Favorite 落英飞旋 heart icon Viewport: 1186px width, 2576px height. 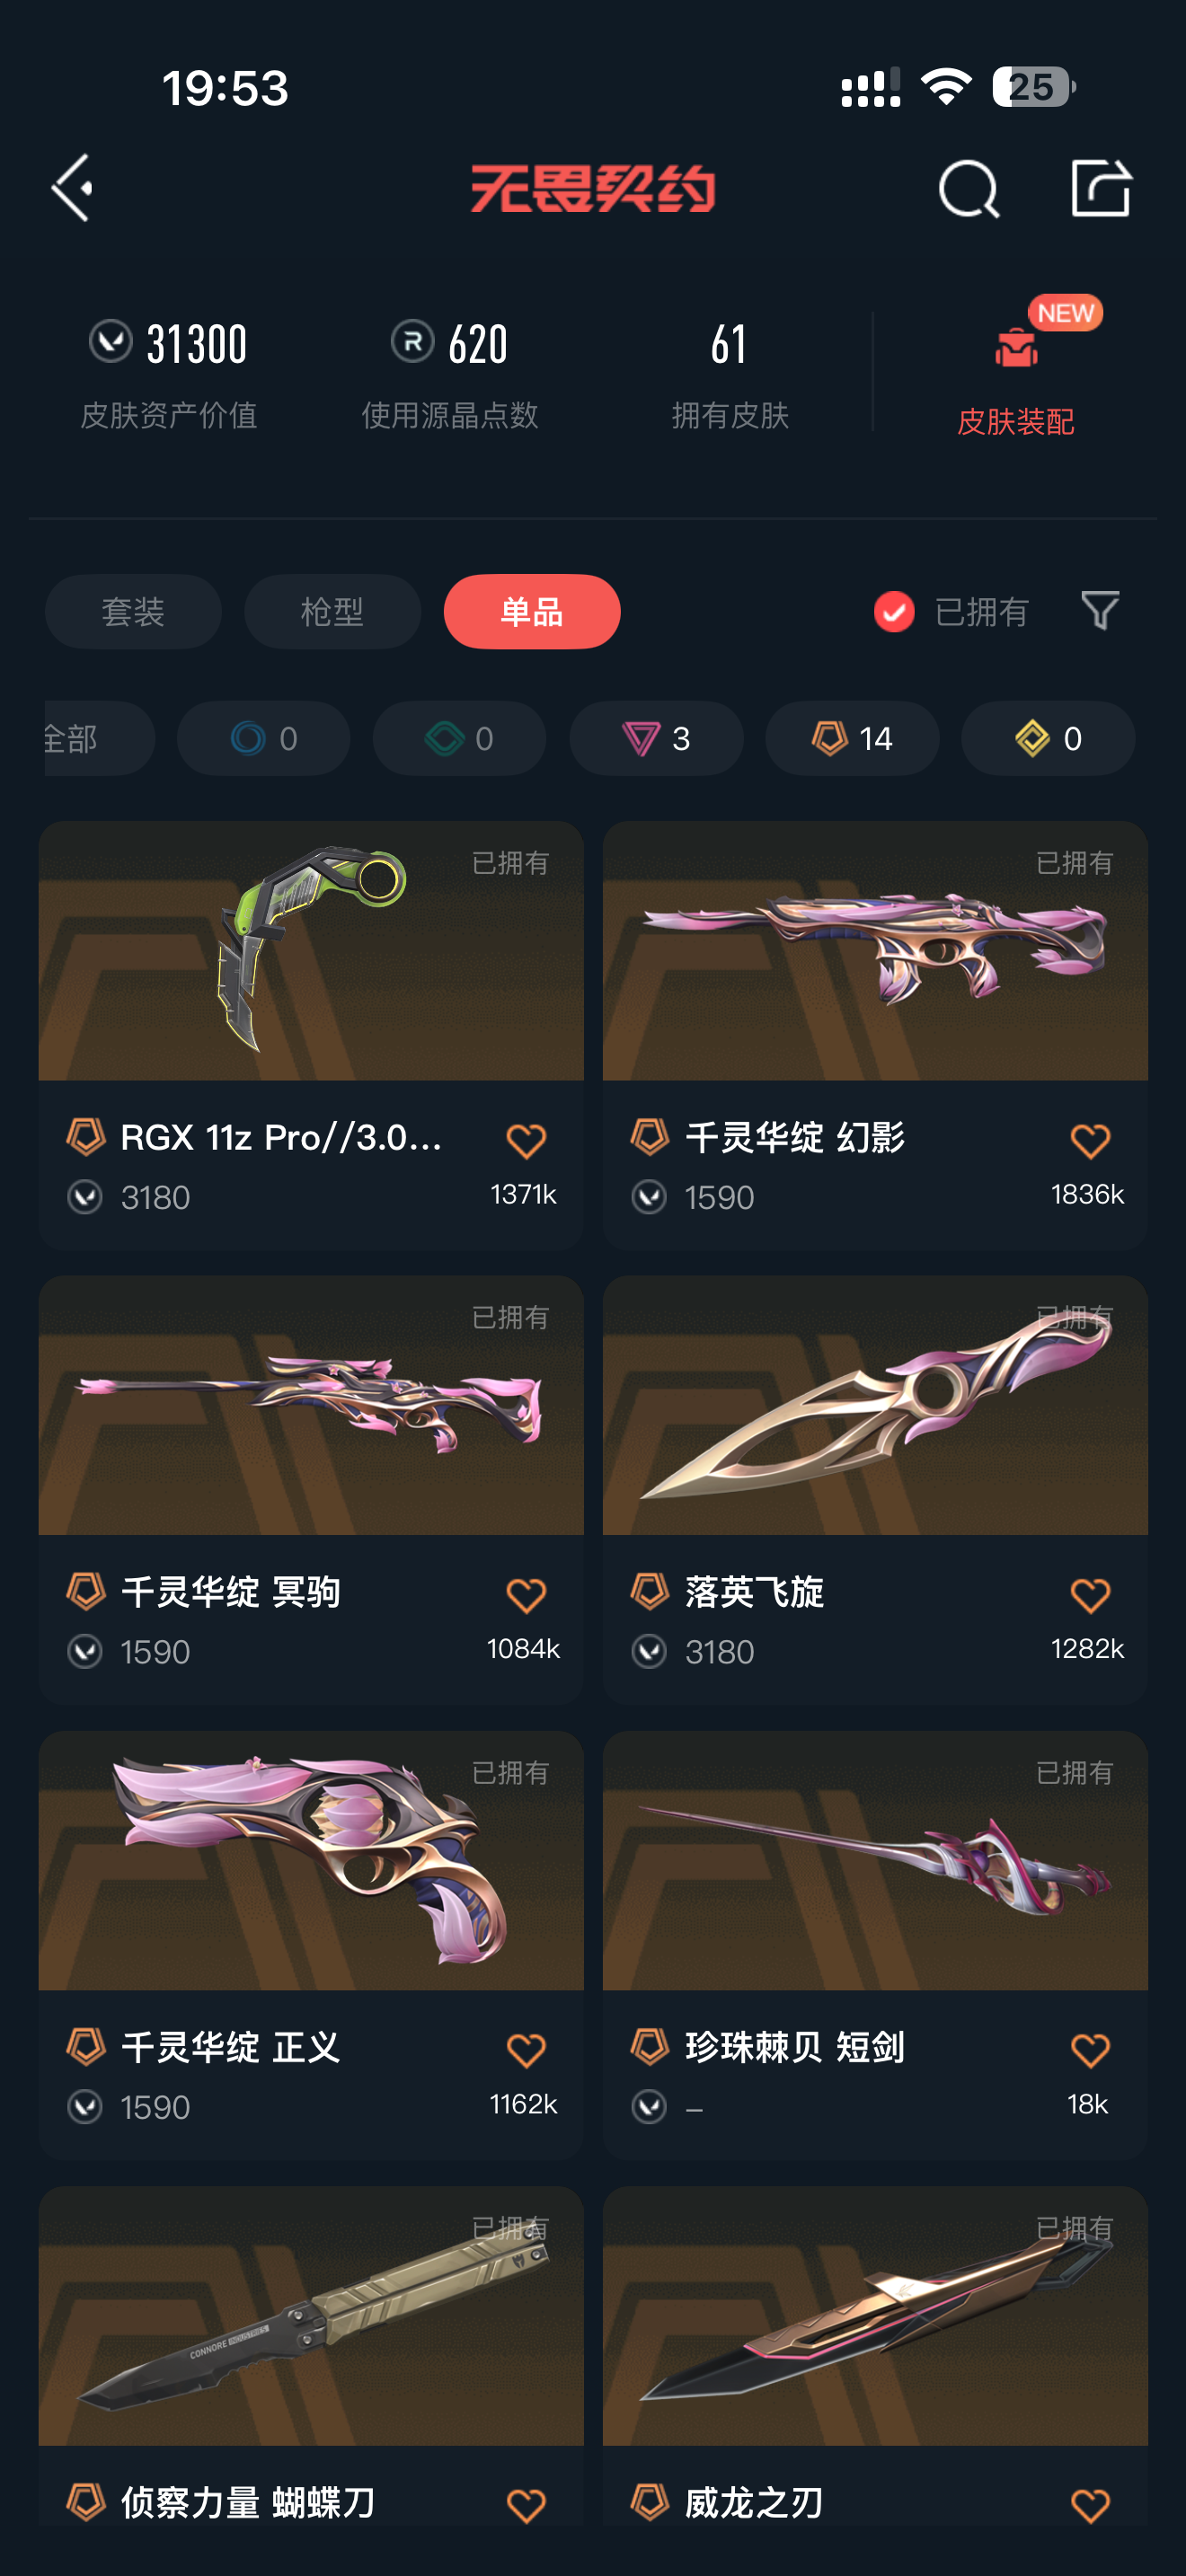pyautogui.click(x=1090, y=1595)
